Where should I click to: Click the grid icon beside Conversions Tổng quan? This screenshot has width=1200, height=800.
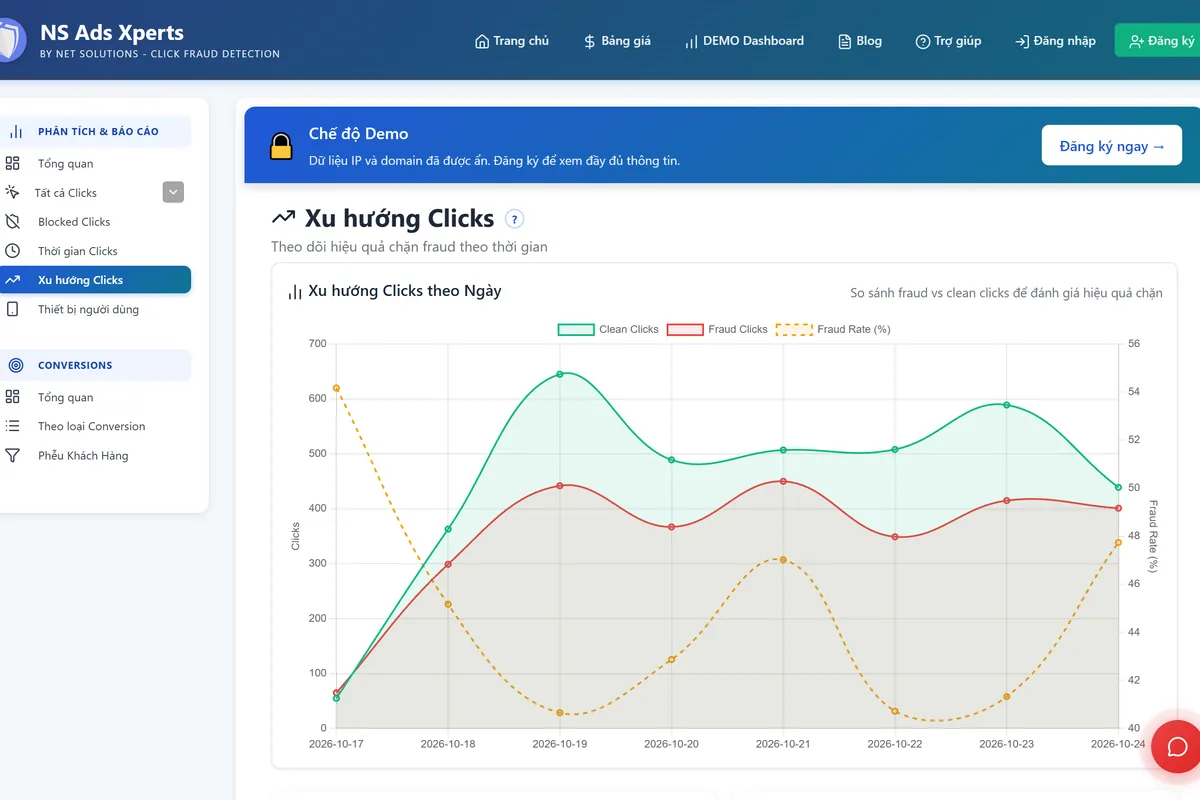[12, 397]
